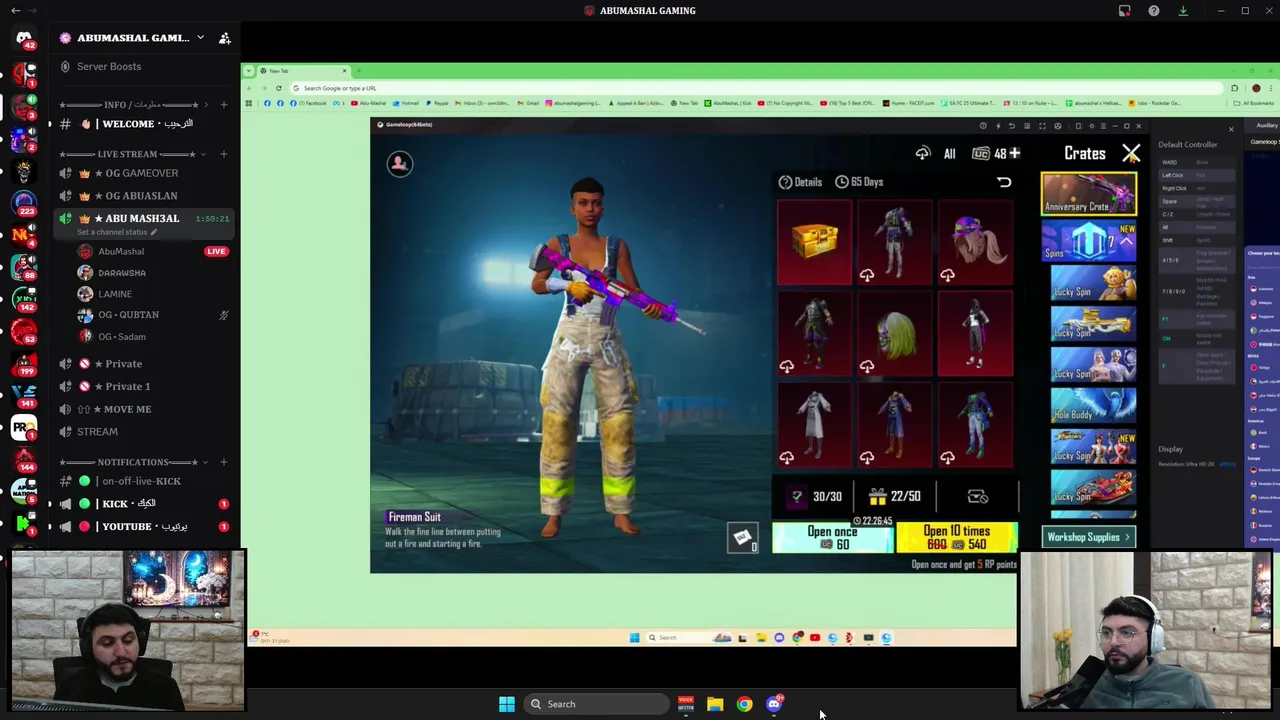Click the muted microphone icon beside OG - QUBTAN
The width and height of the screenshot is (1280, 720).
point(224,315)
